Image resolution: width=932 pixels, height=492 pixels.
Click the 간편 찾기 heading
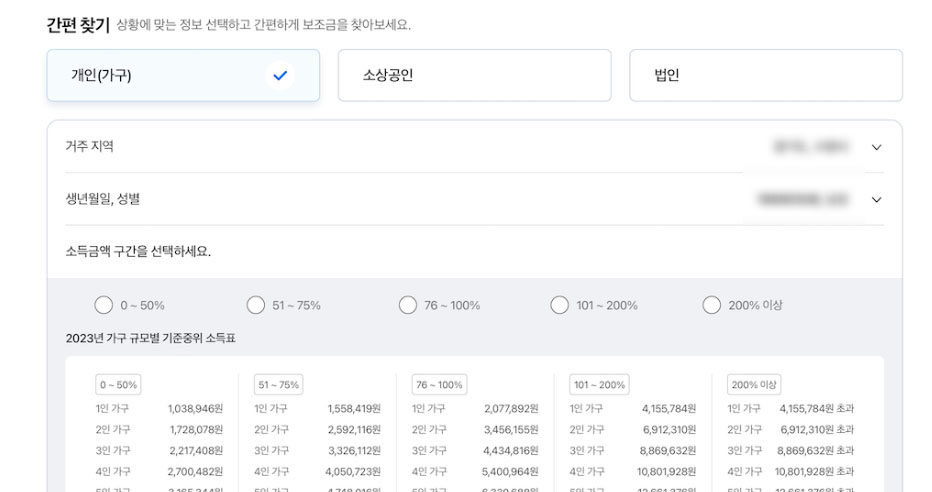78,25
